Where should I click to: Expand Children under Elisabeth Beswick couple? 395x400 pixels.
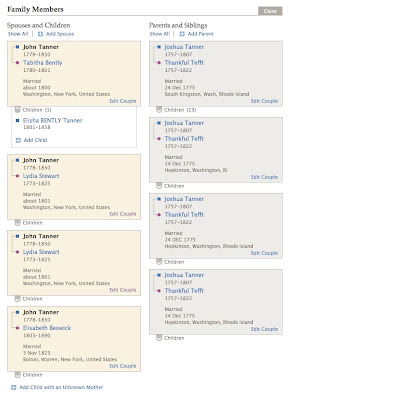point(18,375)
